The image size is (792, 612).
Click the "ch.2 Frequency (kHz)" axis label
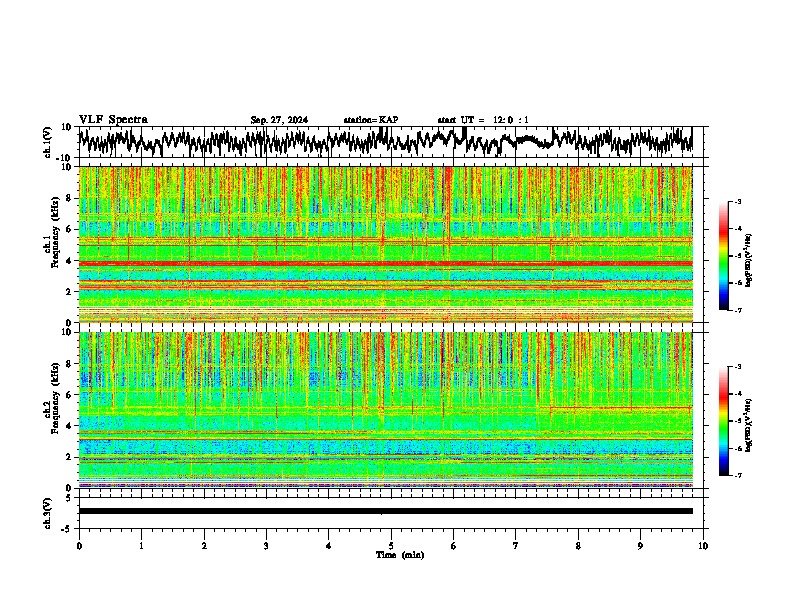(x=52, y=398)
